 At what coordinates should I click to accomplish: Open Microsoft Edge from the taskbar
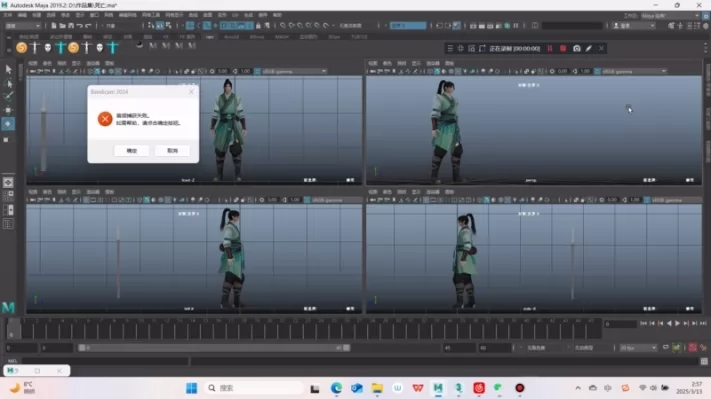[336, 388]
